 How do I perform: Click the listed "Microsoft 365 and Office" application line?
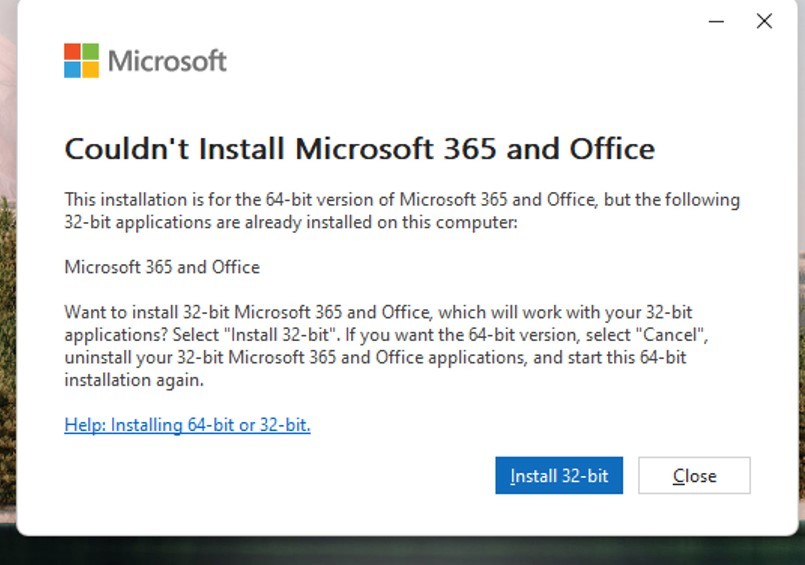point(162,267)
